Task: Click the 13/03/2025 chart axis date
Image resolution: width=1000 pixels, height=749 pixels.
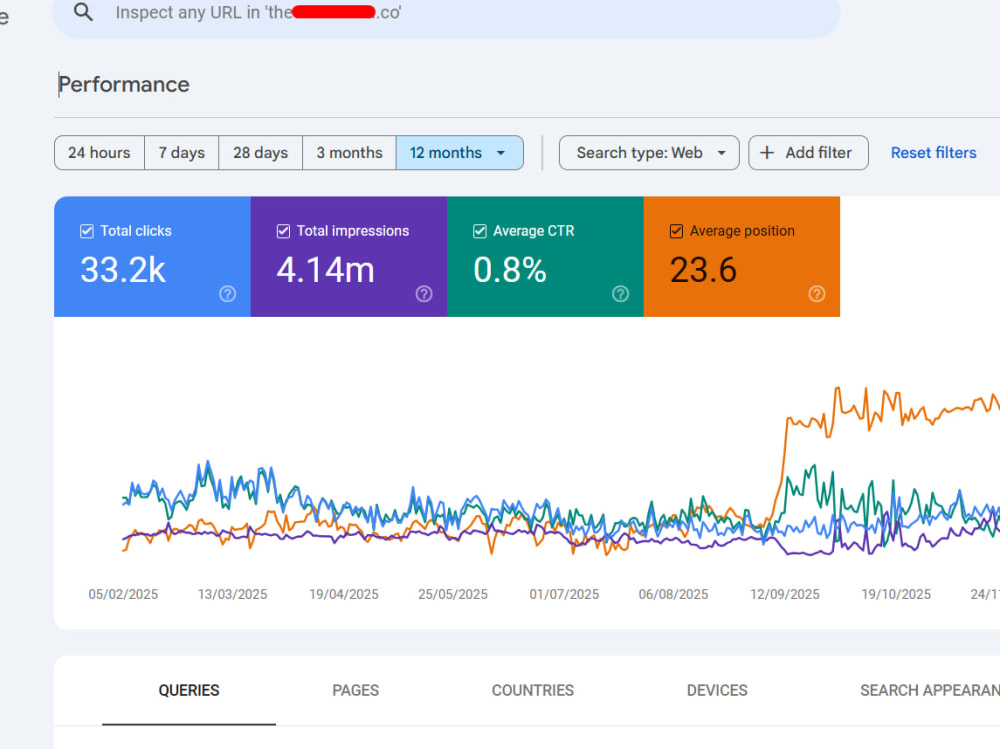Action: click(232, 594)
